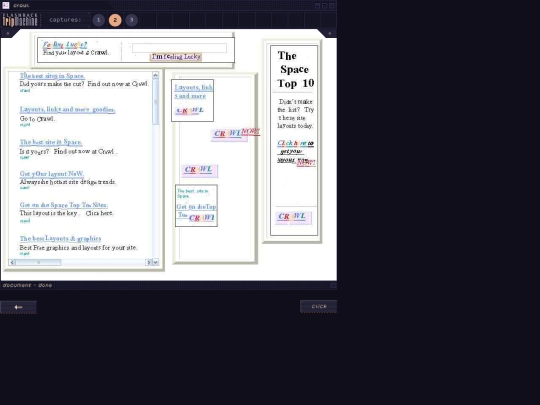Open the 'Feeling Lucky?' link

click(65, 44)
